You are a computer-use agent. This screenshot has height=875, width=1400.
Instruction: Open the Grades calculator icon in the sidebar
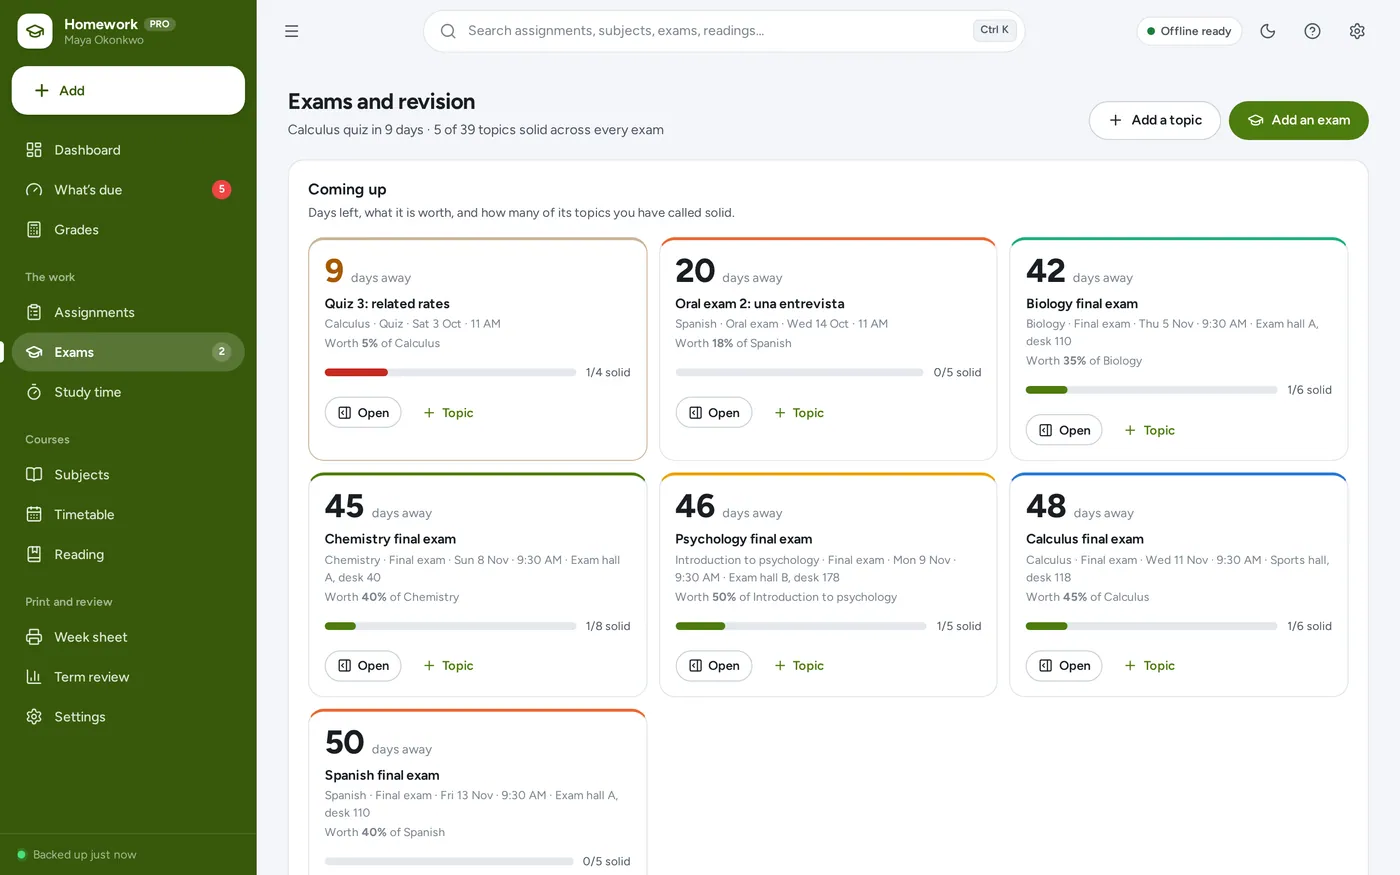(34, 230)
